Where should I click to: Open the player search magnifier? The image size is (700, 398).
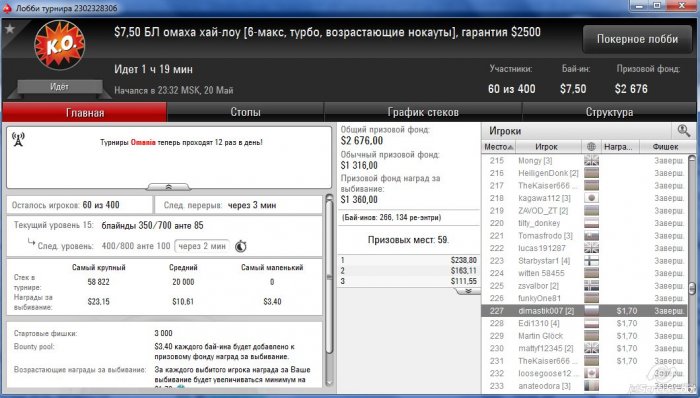[x=683, y=131]
